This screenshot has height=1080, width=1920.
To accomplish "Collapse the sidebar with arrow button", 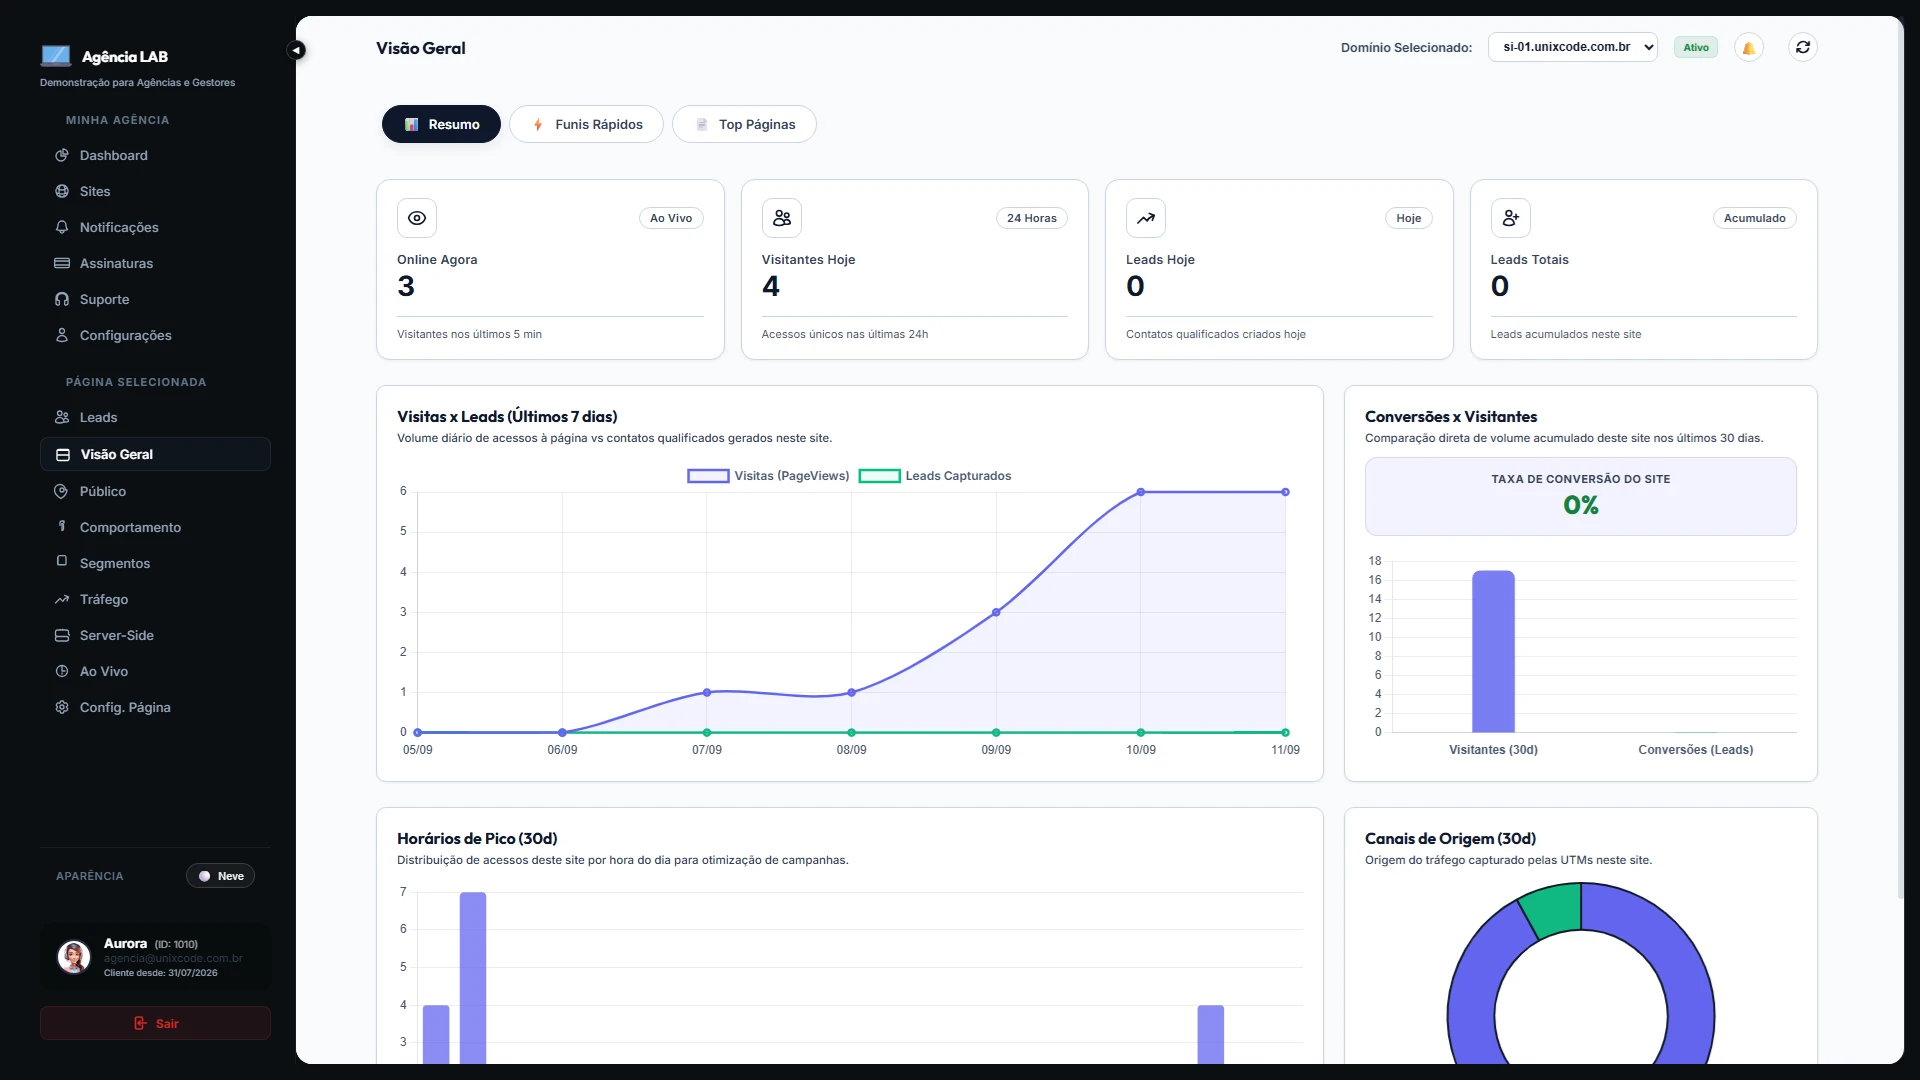I will click(296, 50).
